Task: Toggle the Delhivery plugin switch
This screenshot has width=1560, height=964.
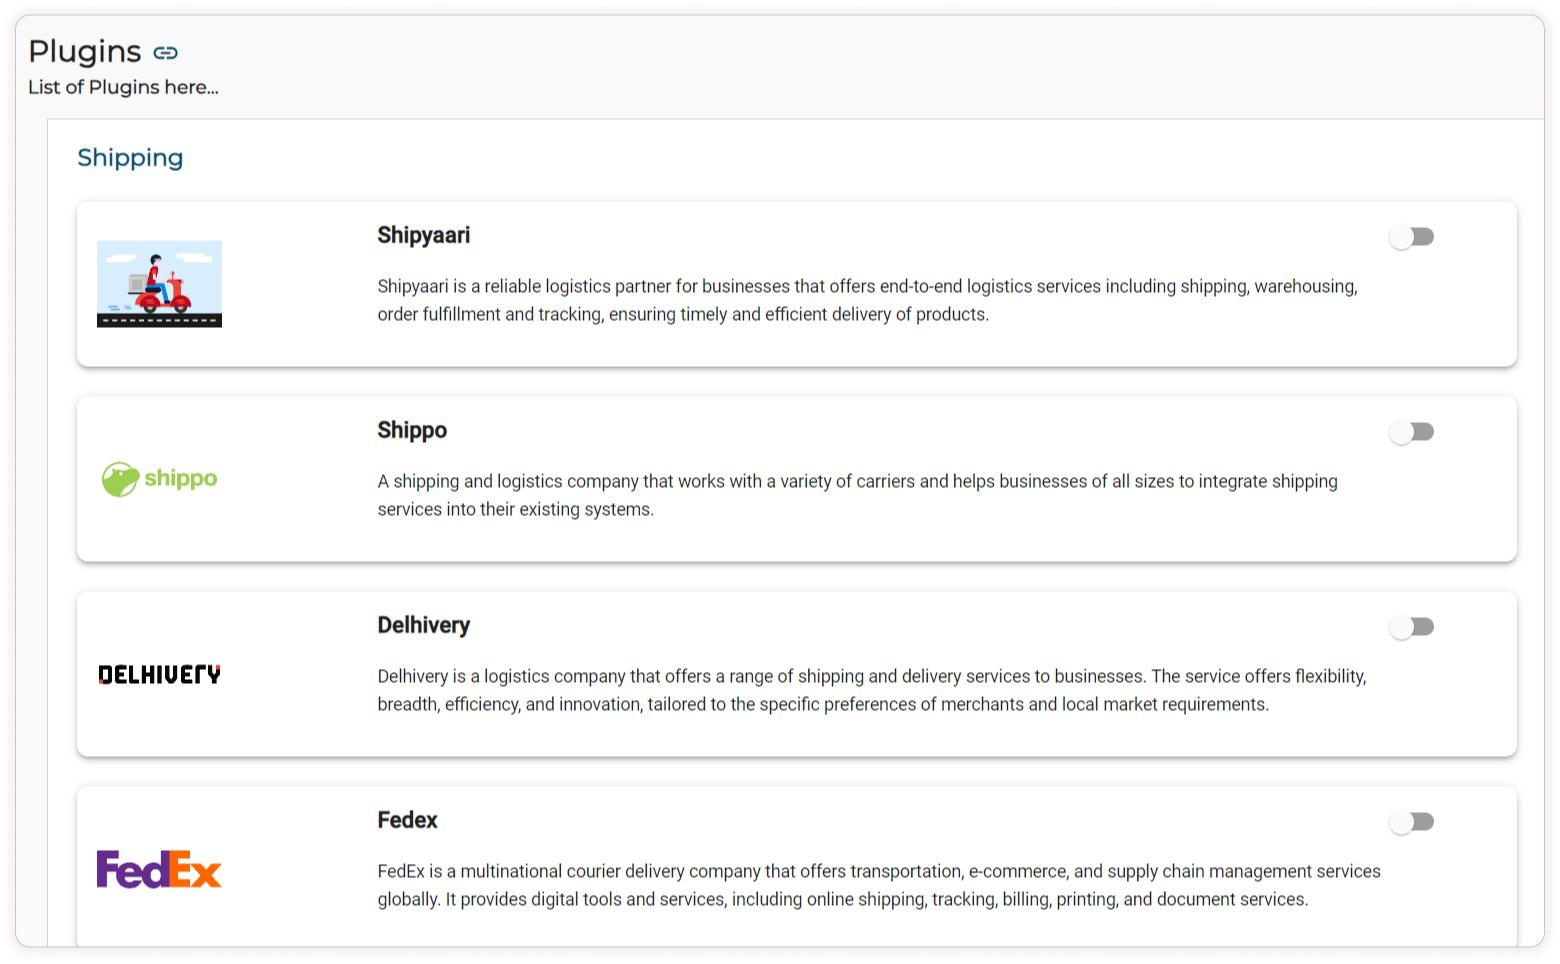Action: click(1411, 627)
